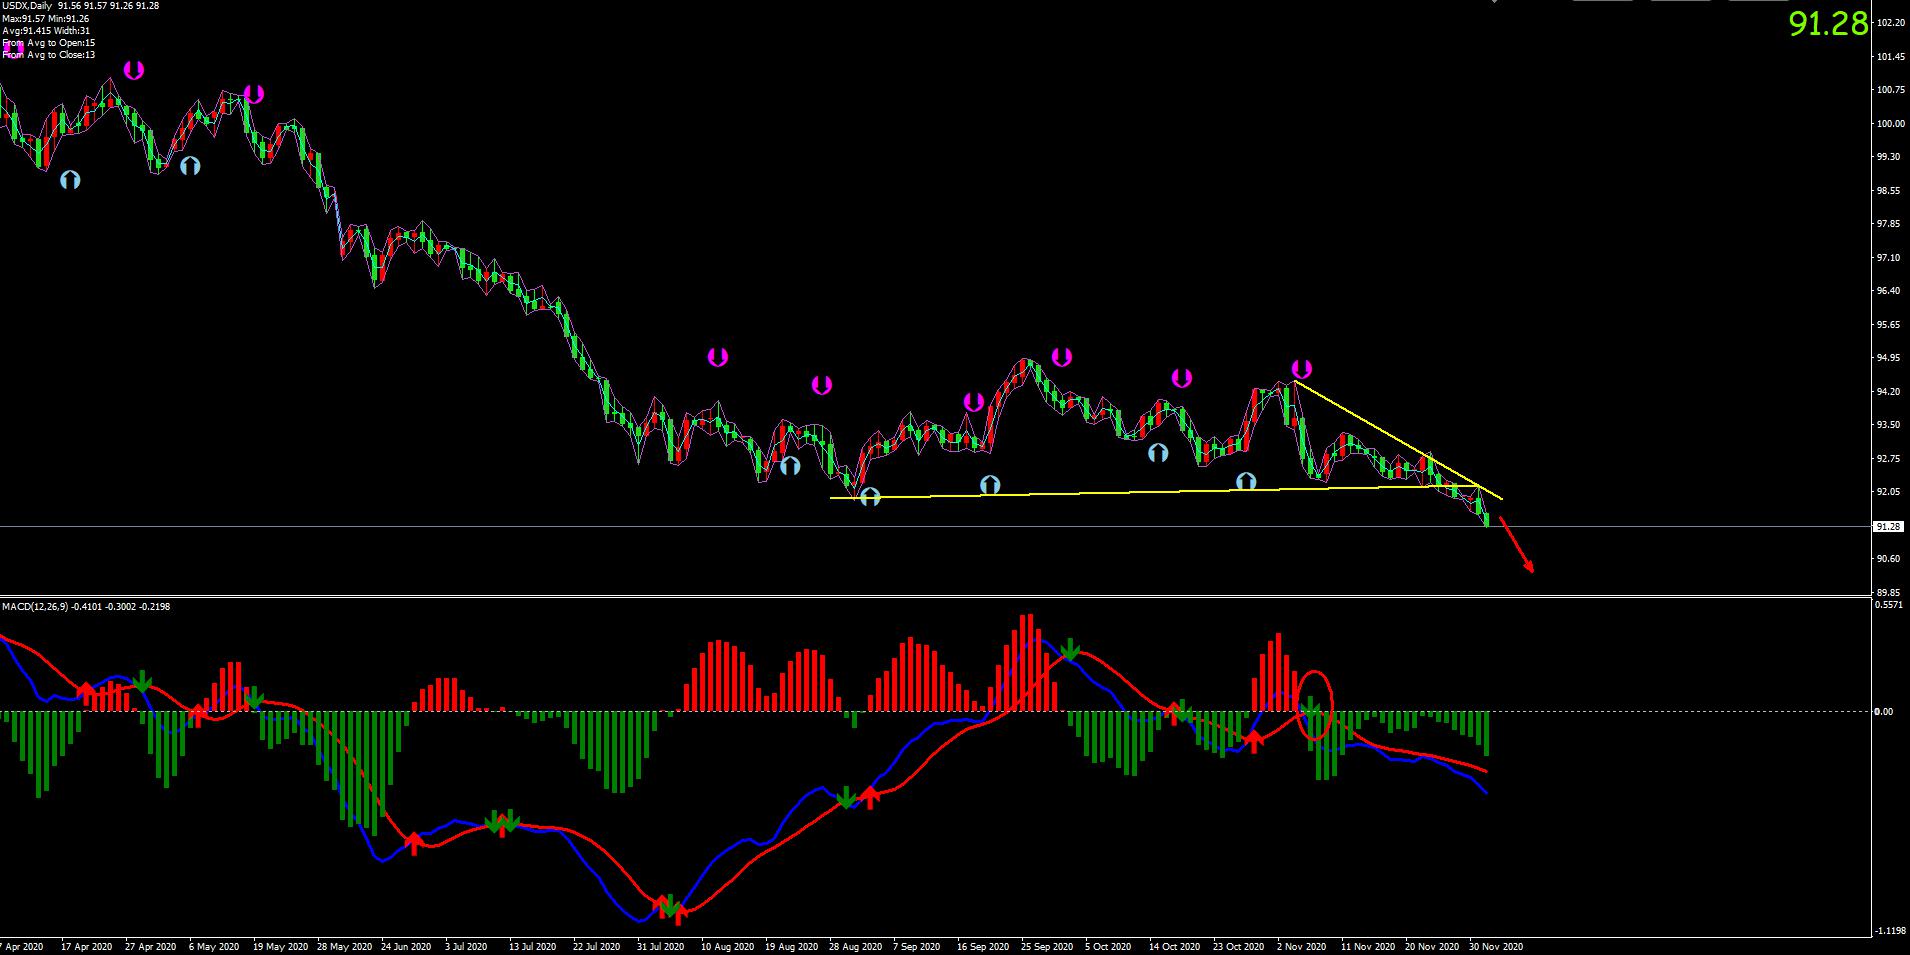Click the leftmost blue up-arrow signal under April candles
Viewport: 1910px width, 955px height.
pyautogui.click(x=69, y=180)
